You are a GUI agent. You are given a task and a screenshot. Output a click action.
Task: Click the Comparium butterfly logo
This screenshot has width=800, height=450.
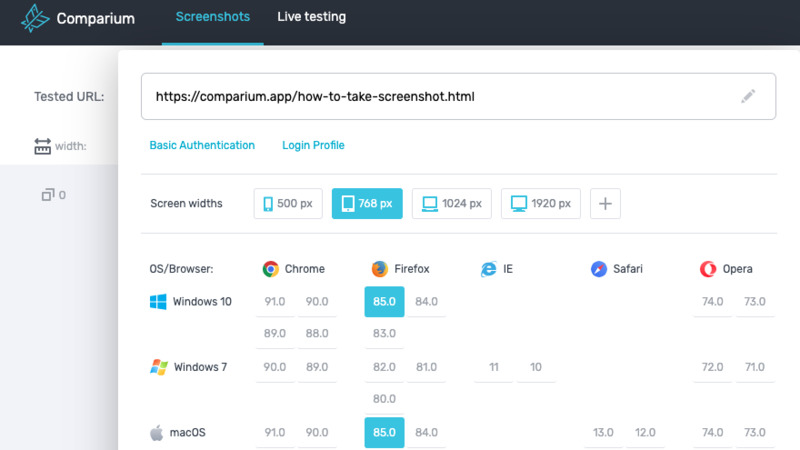(35, 18)
